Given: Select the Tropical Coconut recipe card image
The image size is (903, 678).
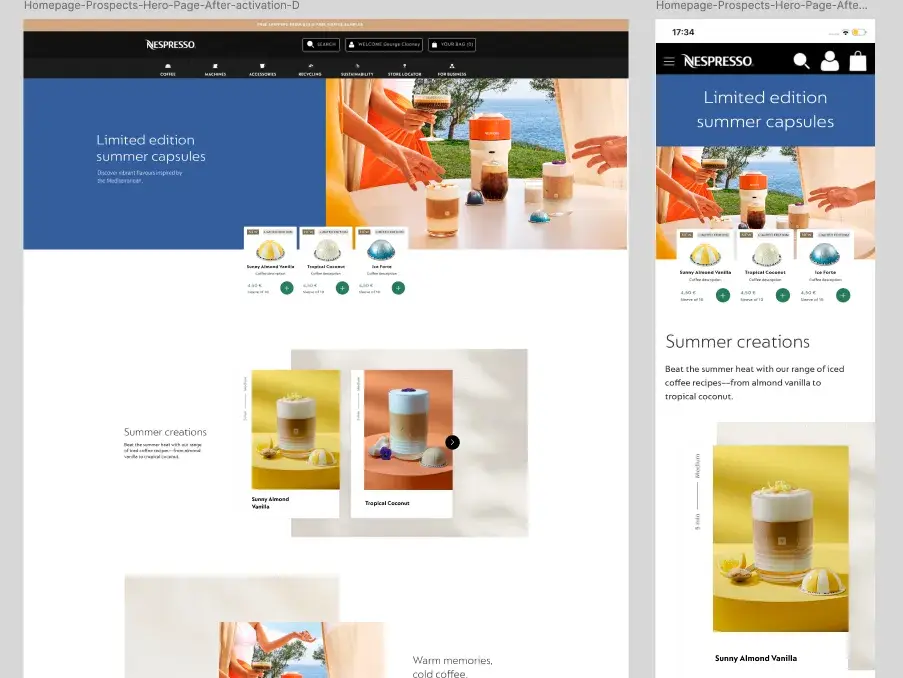Looking at the screenshot, I should point(401,430).
